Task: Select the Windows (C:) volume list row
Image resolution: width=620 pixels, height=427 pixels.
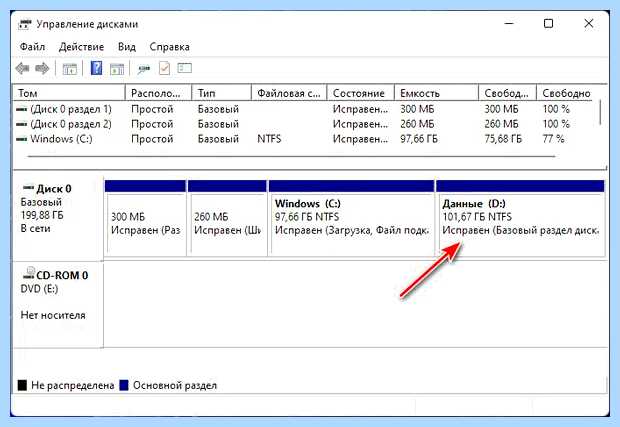Action: click(x=304, y=139)
